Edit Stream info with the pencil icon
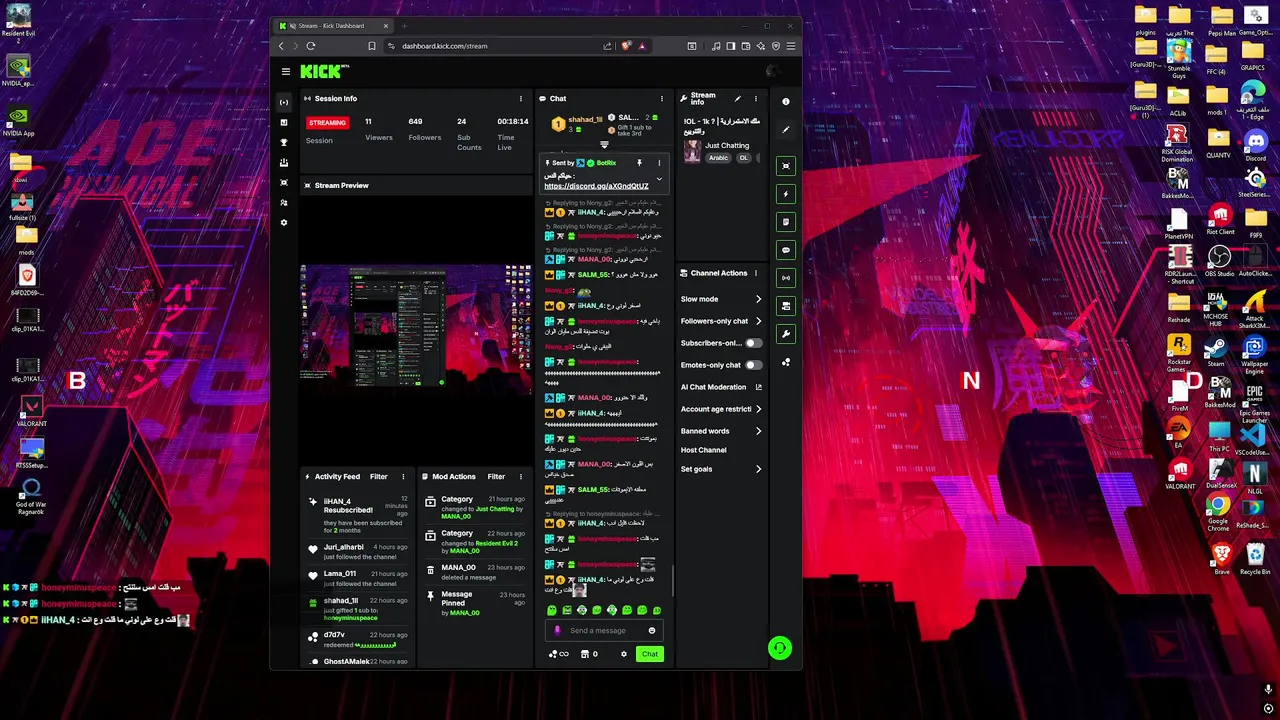The image size is (1280, 720). tap(737, 98)
